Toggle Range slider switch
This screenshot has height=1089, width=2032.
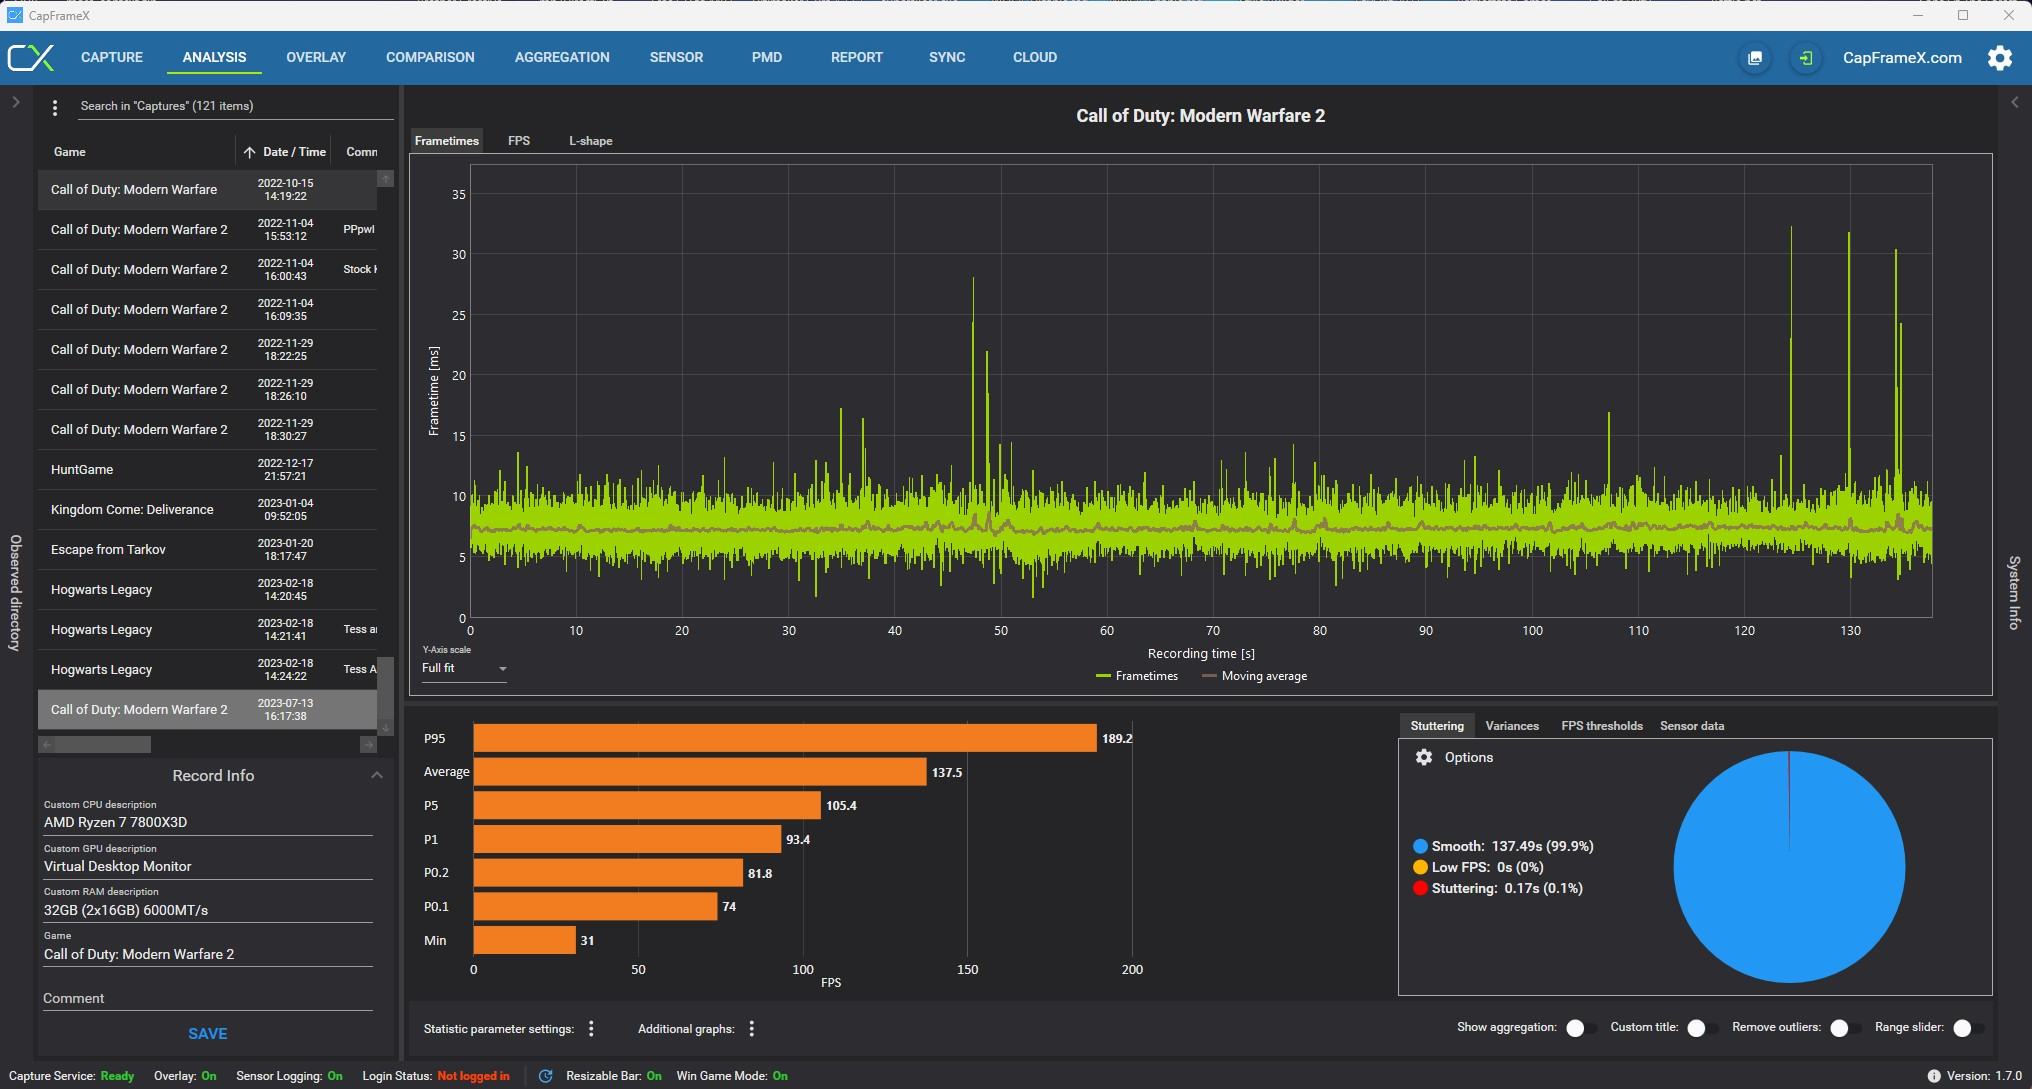(1967, 1028)
